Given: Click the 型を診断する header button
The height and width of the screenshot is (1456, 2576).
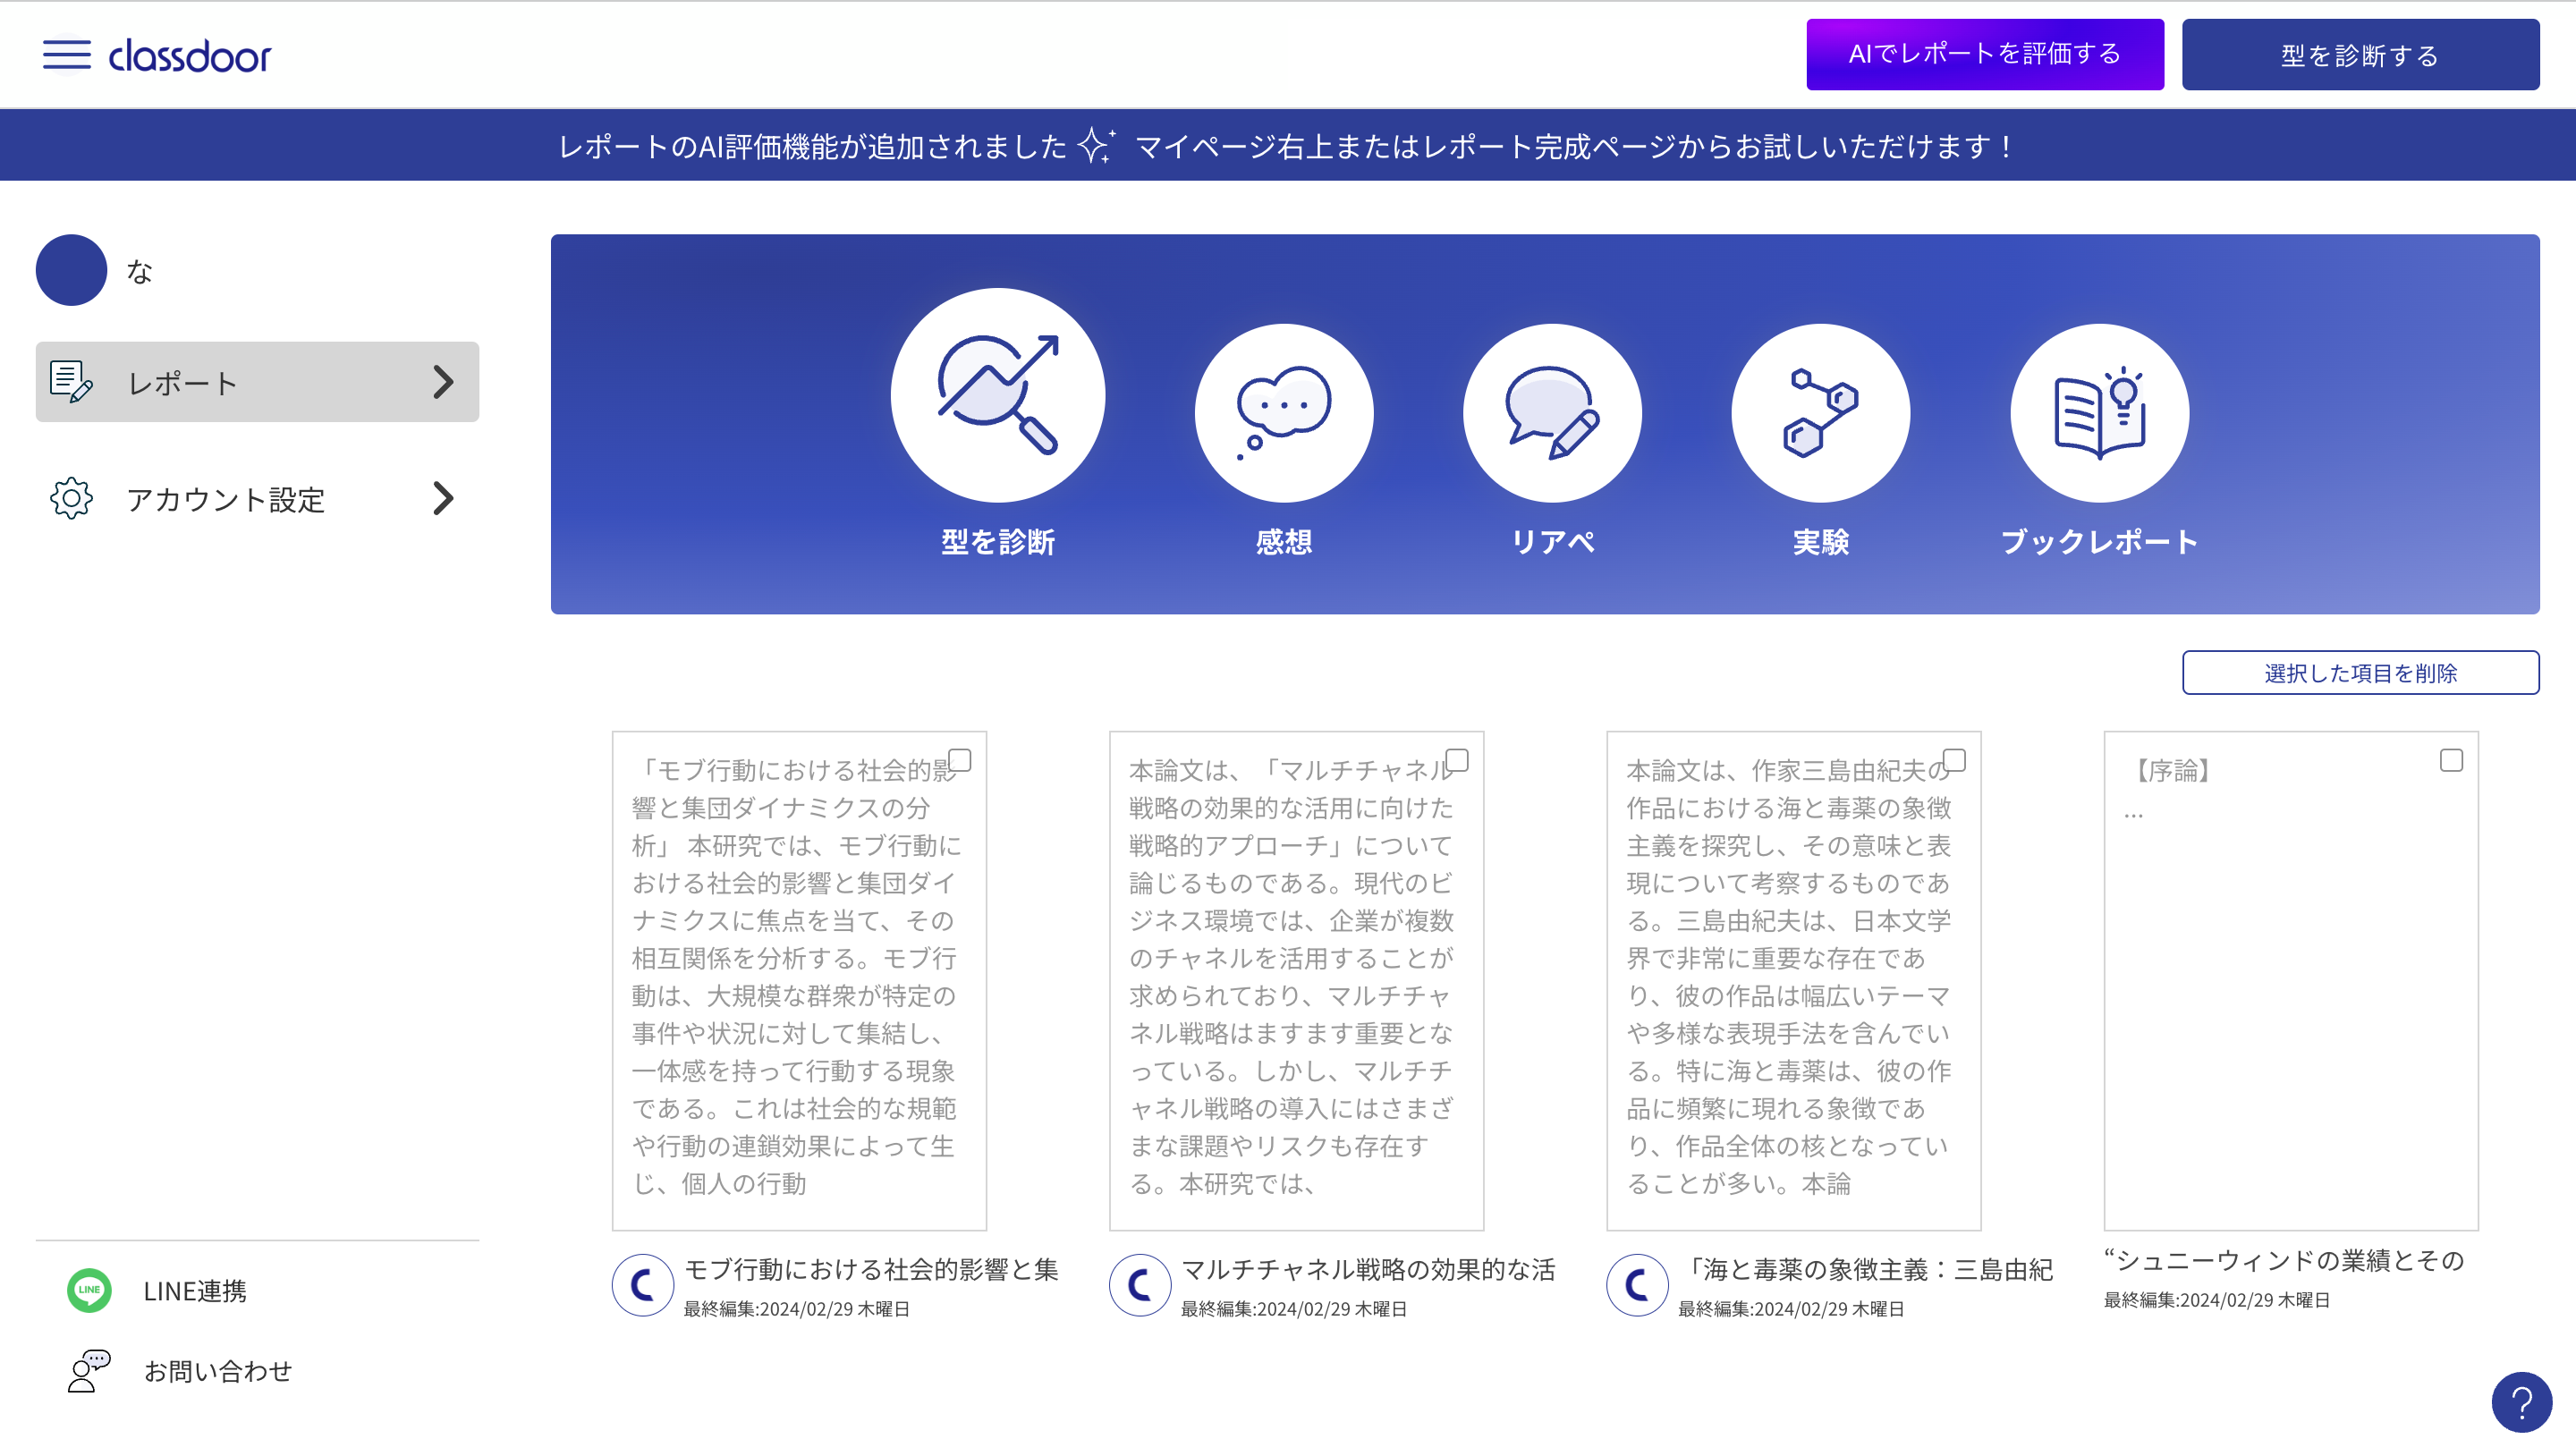Looking at the screenshot, I should pyautogui.click(x=2359, y=55).
